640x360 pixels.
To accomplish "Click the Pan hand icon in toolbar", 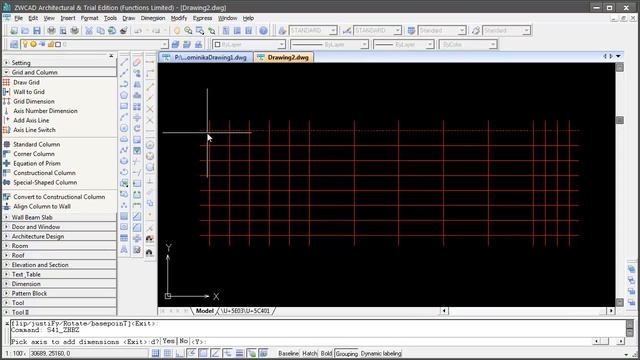I will [x=177, y=31].
